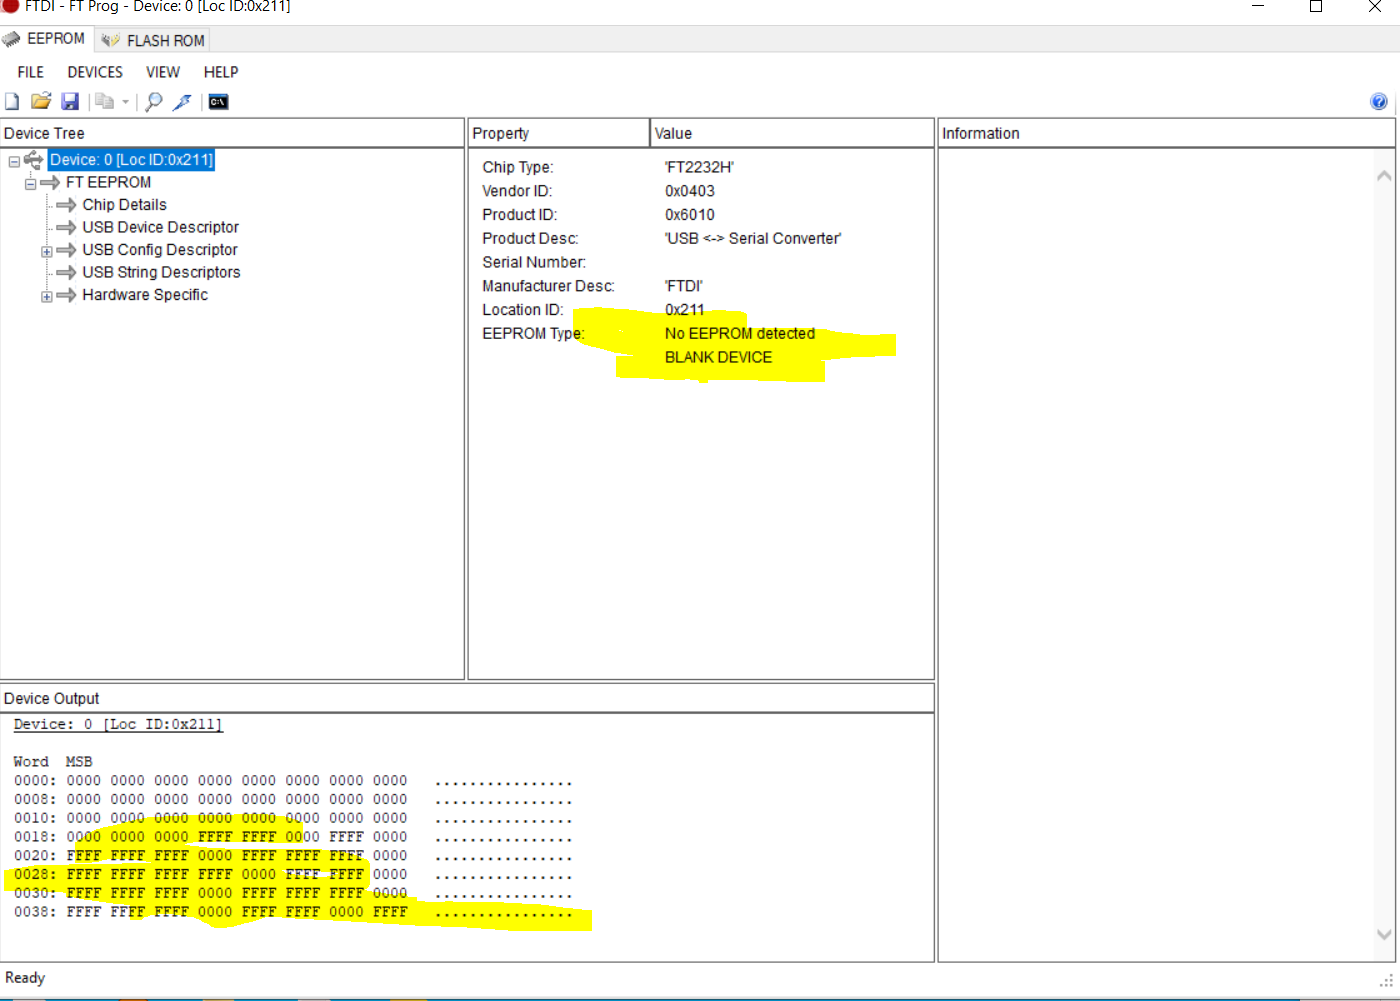Open the FILE menu
1400x1001 pixels.
tap(31, 72)
